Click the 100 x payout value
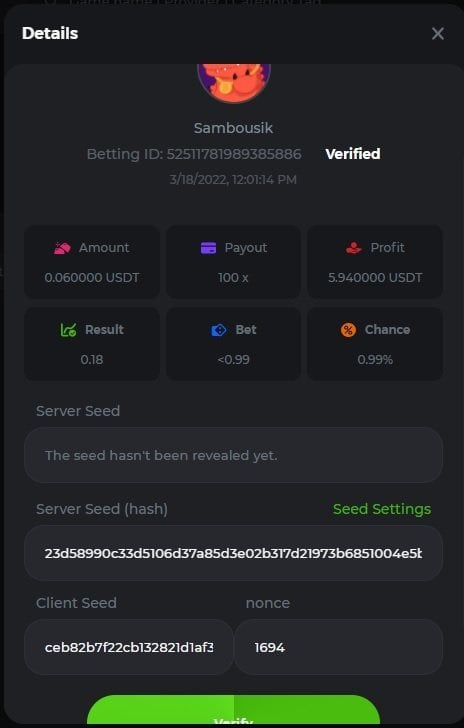Image resolution: width=464 pixels, height=728 pixels. (x=233, y=278)
